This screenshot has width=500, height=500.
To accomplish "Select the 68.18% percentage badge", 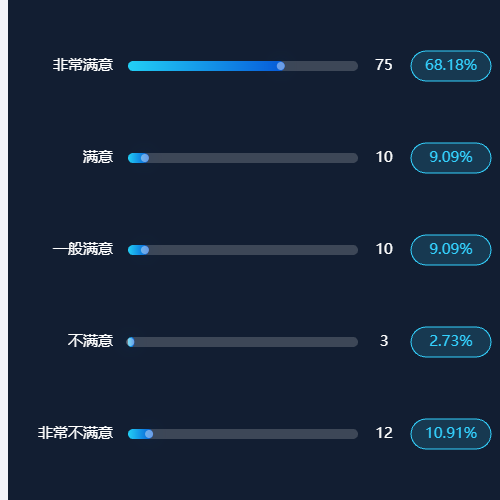I will (451, 66).
